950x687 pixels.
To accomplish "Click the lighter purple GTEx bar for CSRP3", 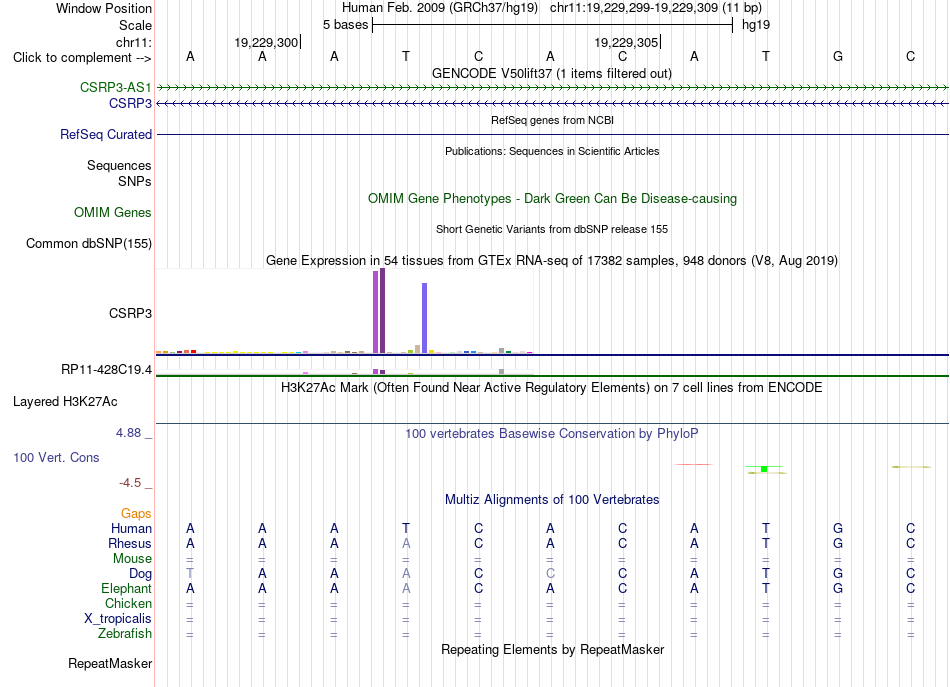I will coord(376,312).
